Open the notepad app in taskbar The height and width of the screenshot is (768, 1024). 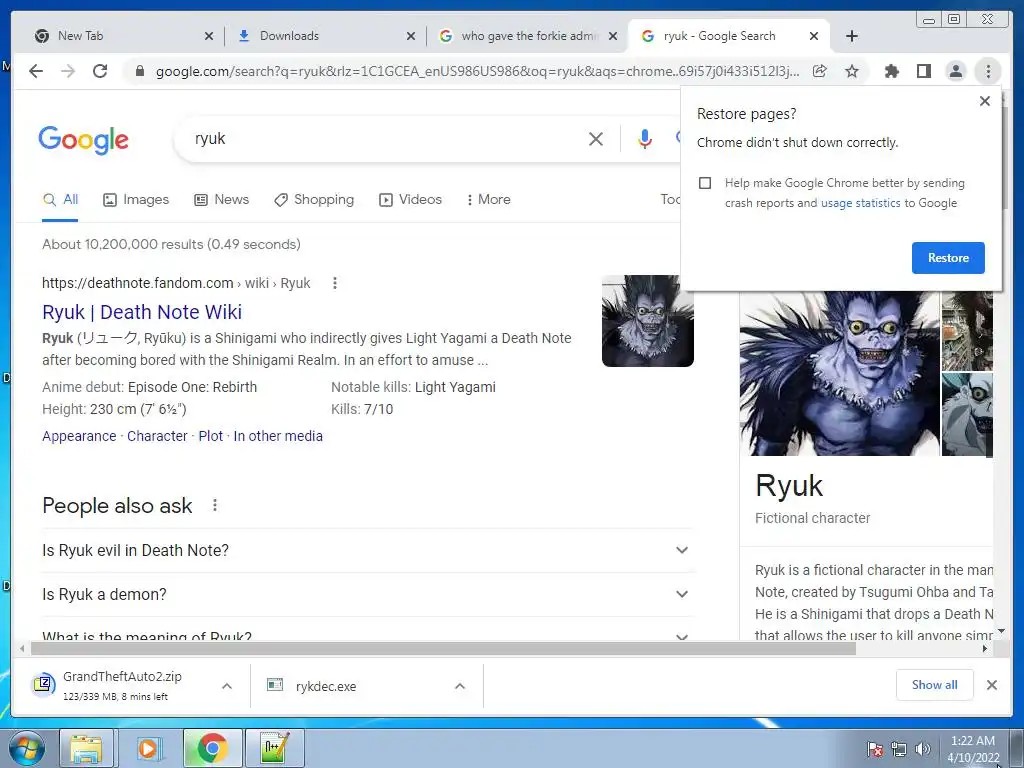tap(274, 749)
